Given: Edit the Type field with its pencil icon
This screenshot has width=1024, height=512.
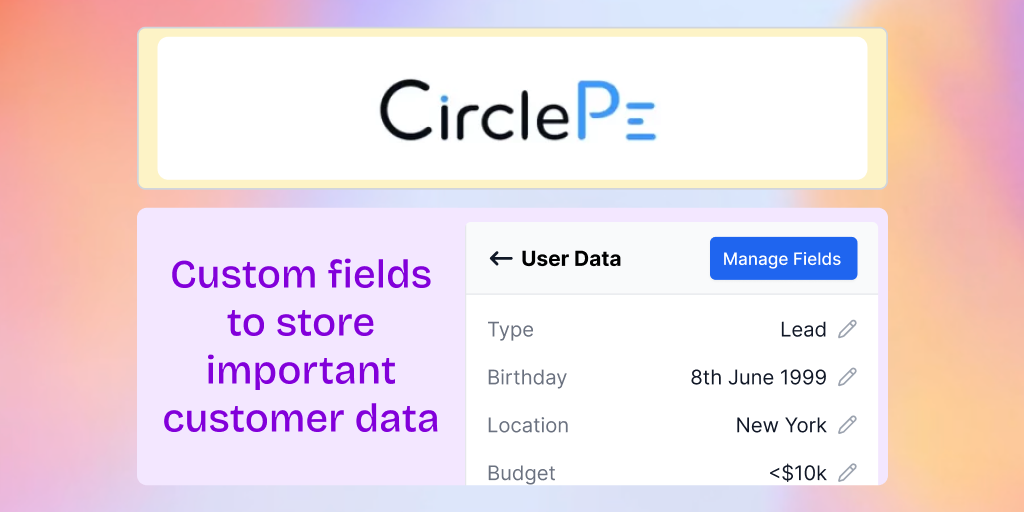Looking at the screenshot, I should coord(847,329).
